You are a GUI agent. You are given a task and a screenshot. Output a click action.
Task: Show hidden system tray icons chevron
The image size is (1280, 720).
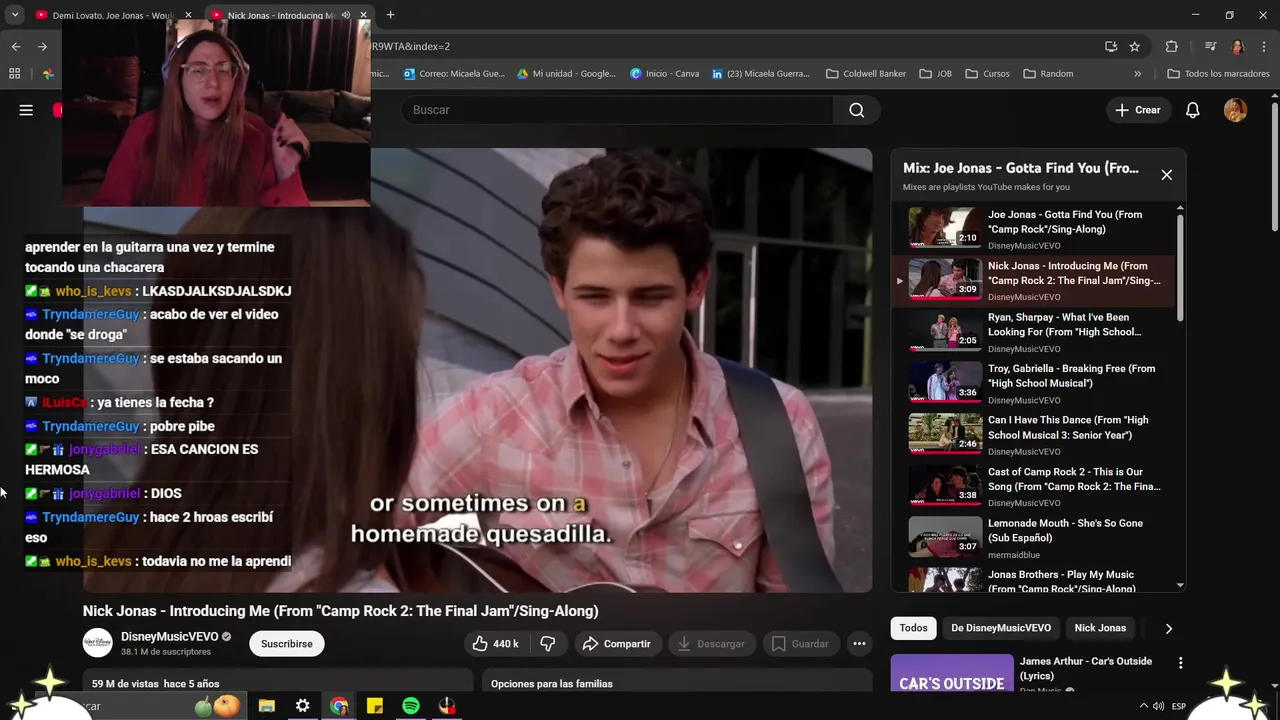coord(1144,706)
